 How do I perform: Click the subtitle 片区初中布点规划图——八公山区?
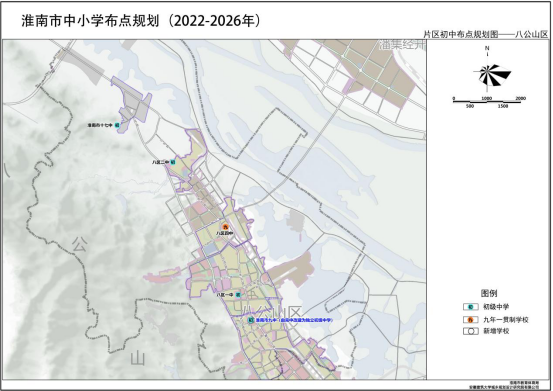486,34
